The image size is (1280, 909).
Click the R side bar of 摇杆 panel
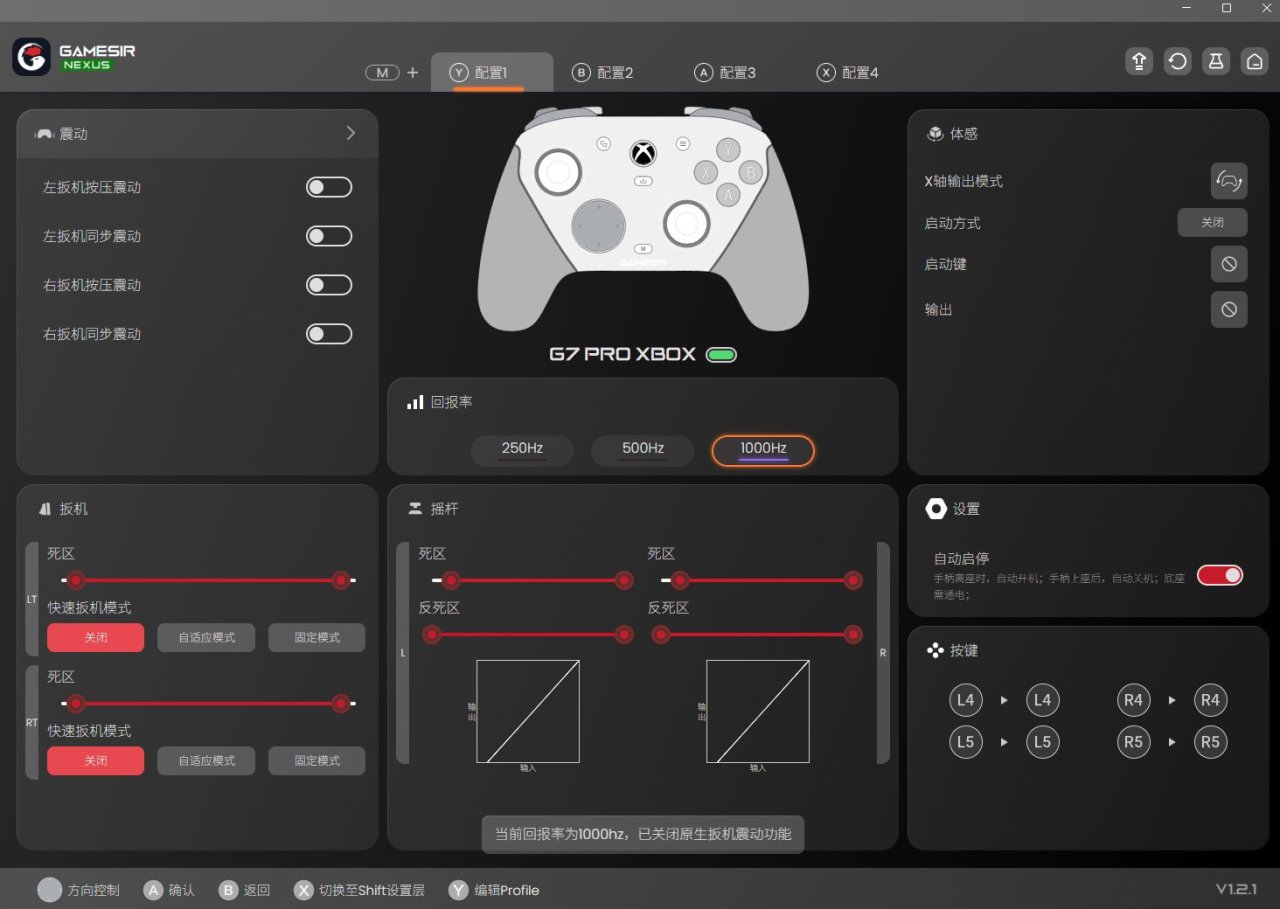883,653
